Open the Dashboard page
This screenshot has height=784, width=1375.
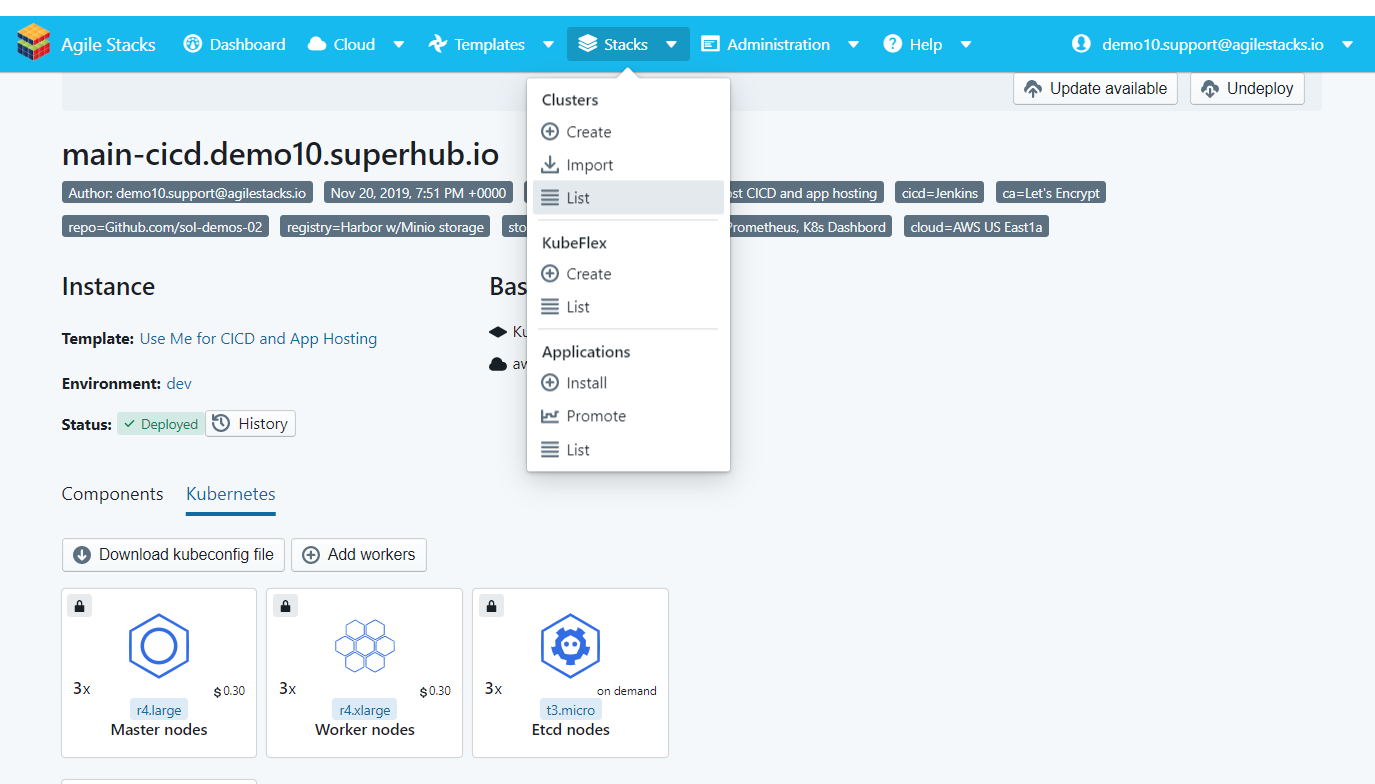tap(235, 44)
